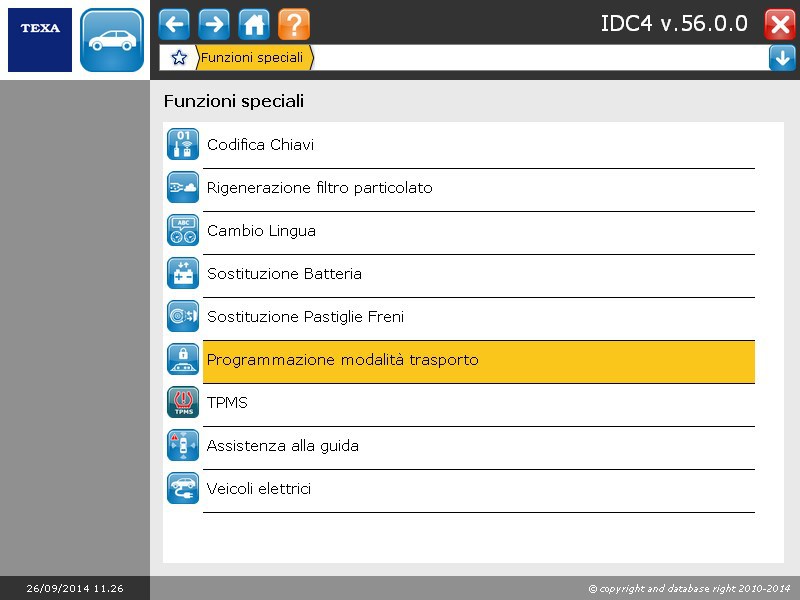Close the IDC4 application
The height and width of the screenshot is (600, 800).
[780, 24]
